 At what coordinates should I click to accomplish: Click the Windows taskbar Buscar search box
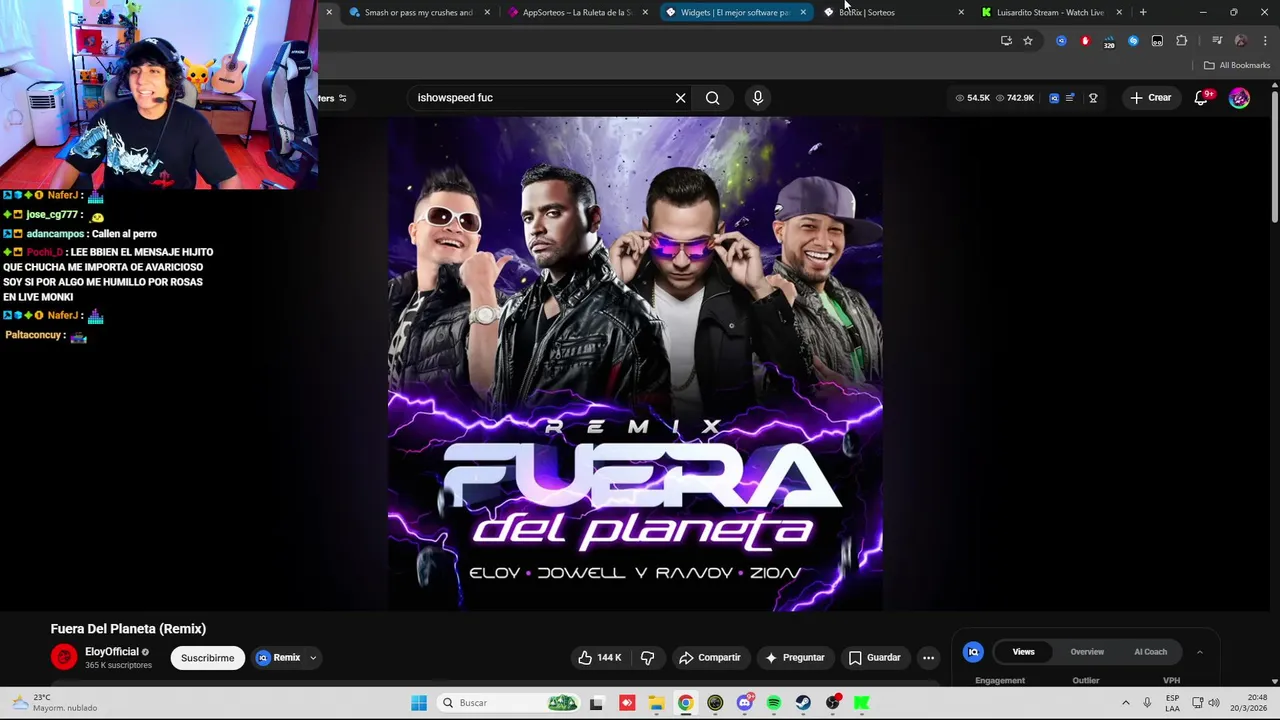pos(506,703)
